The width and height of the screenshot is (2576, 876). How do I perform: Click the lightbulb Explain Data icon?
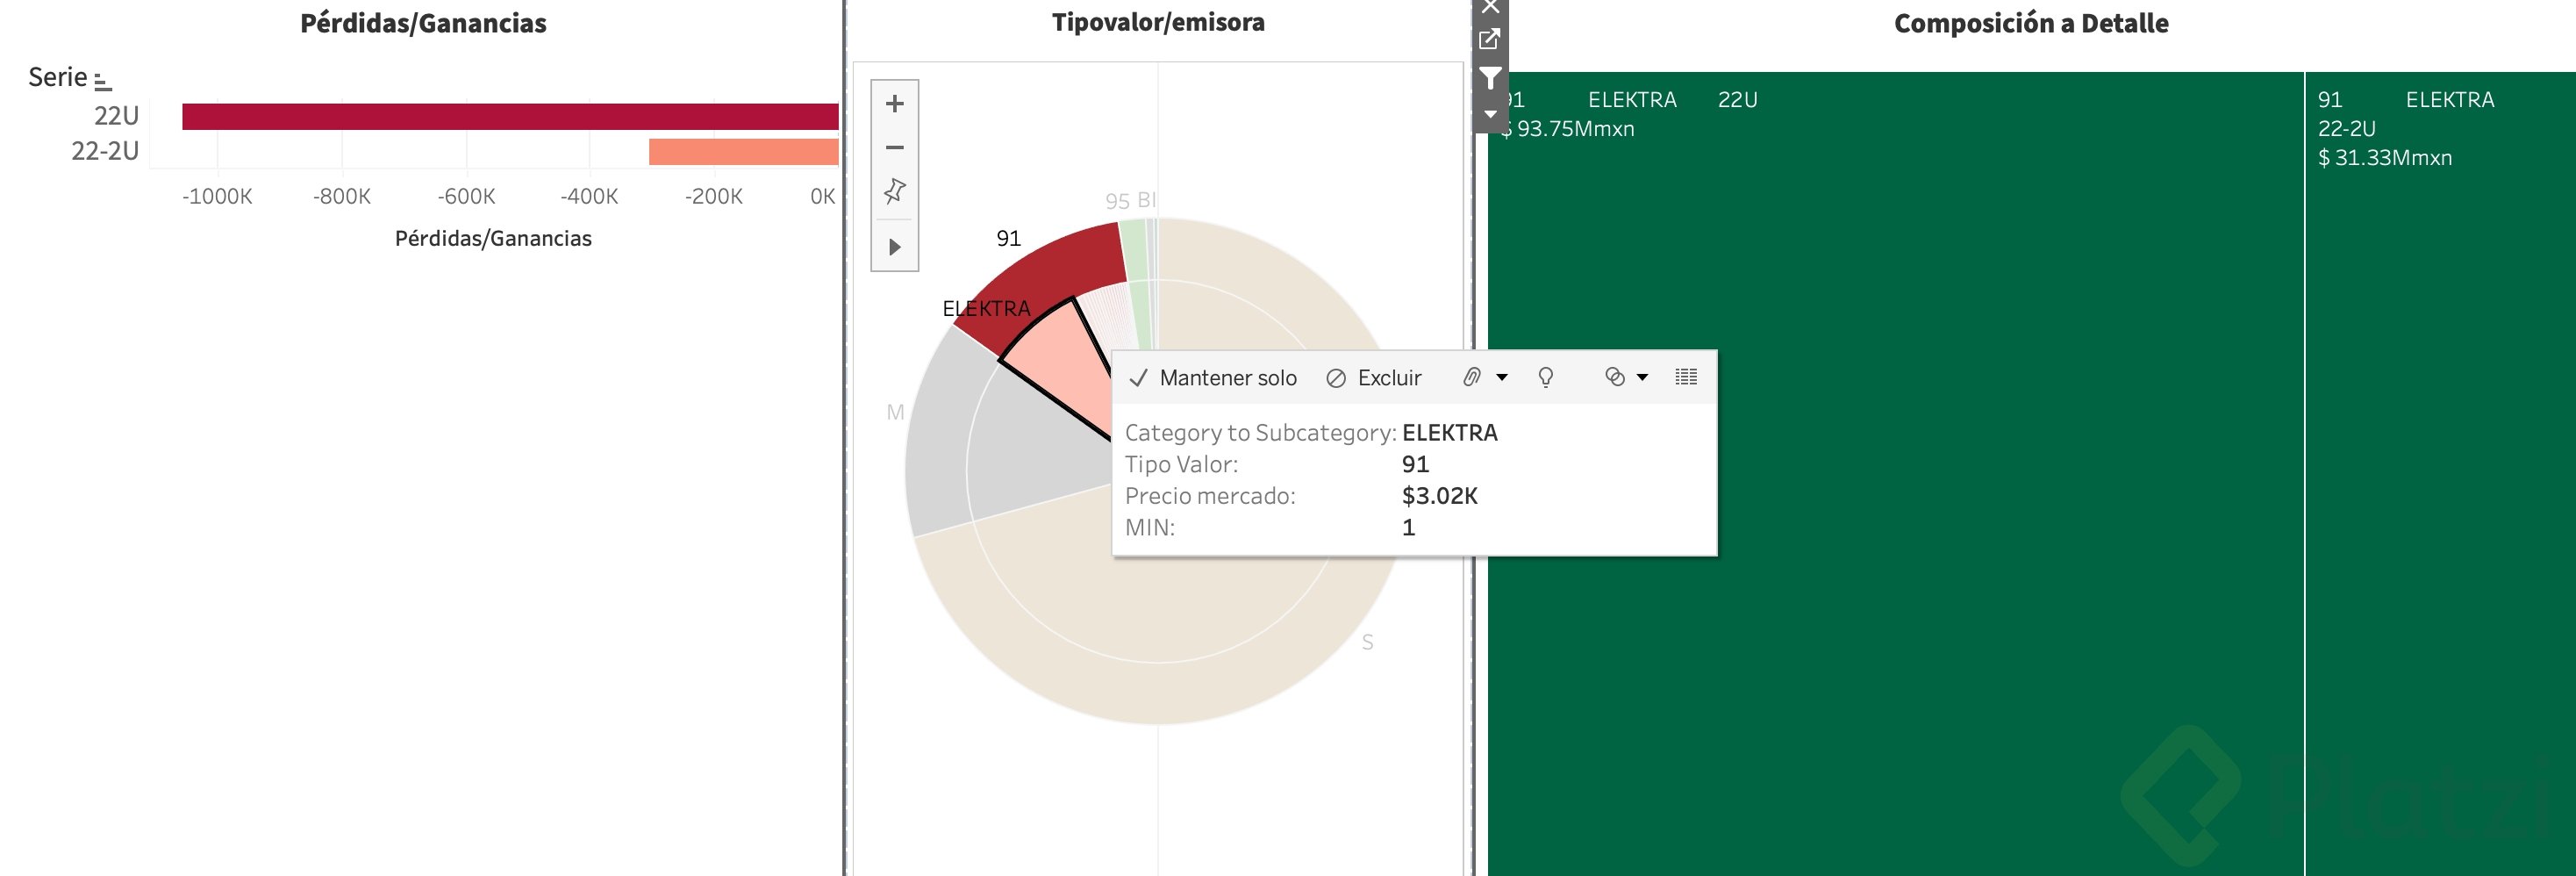tap(1545, 377)
